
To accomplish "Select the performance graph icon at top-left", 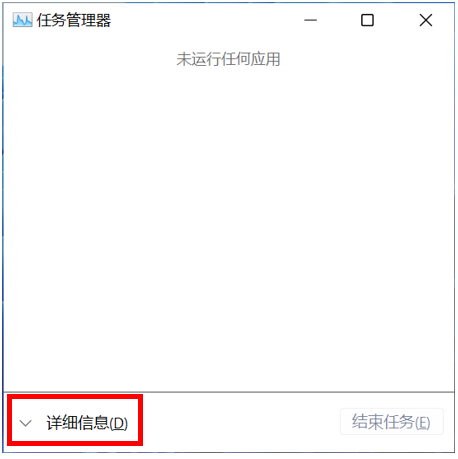I will pyautogui.click(x=22, y=20).
